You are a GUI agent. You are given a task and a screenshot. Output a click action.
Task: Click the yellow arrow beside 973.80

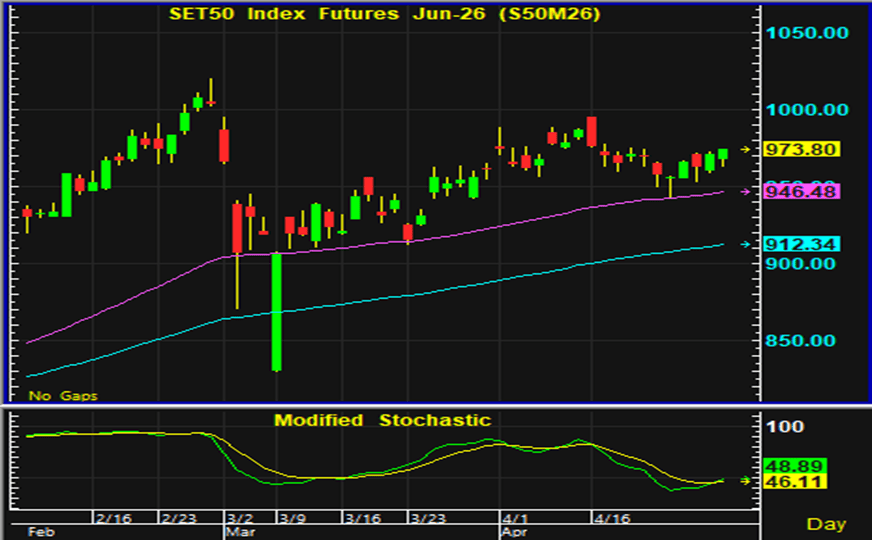click(745, 149)
